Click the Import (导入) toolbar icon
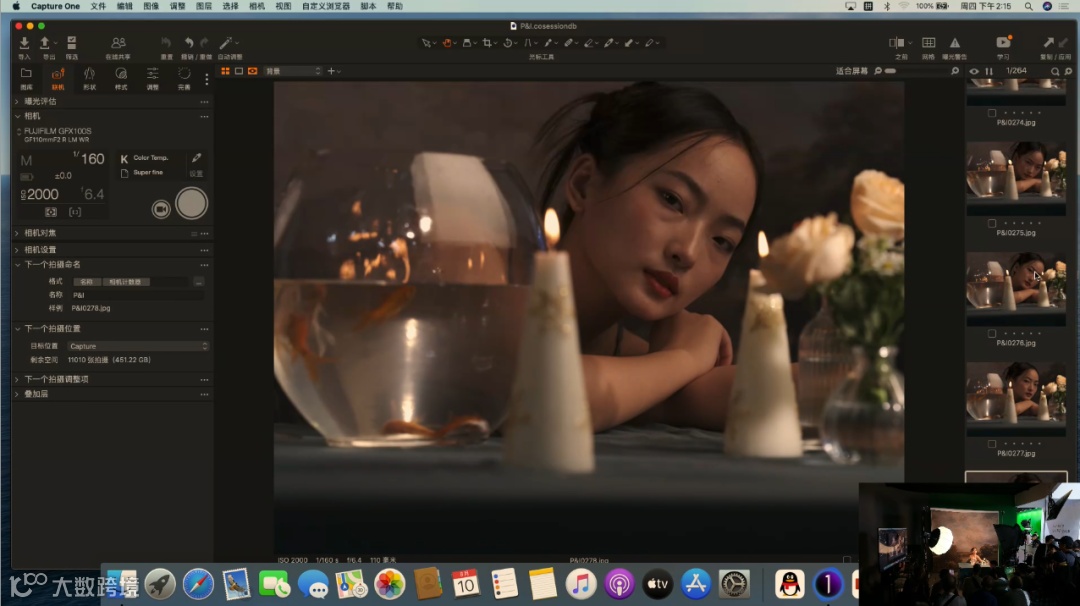 click(x=24, y=43)
